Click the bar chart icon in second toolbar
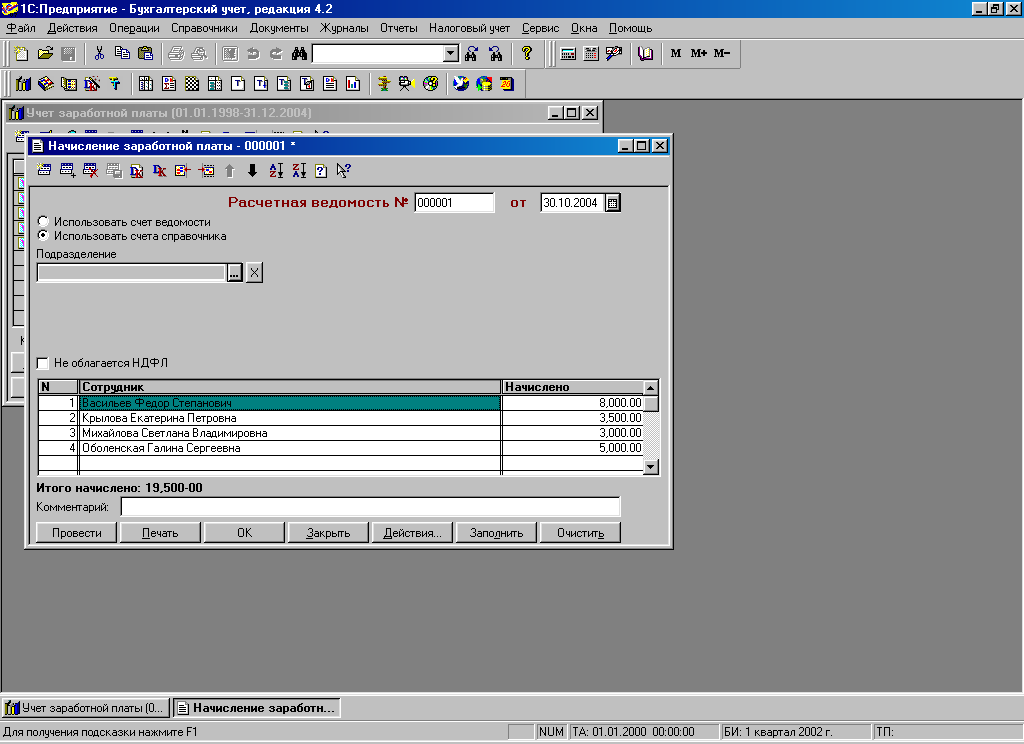 [x=353, y=84]
